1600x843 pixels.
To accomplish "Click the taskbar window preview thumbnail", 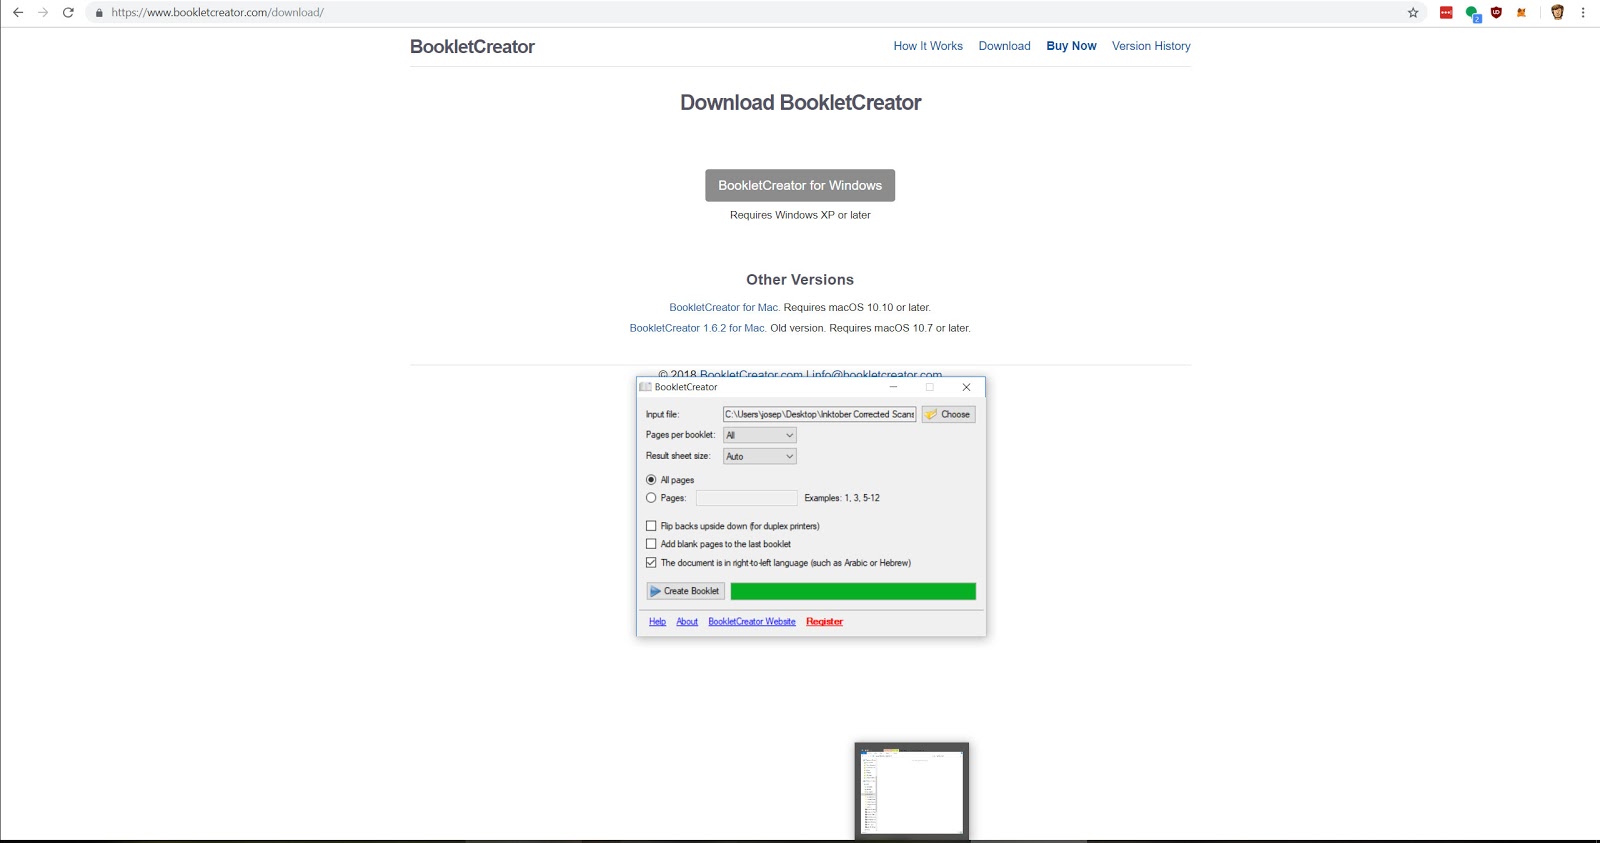I will pyautogui.click(x=912, y=792).
